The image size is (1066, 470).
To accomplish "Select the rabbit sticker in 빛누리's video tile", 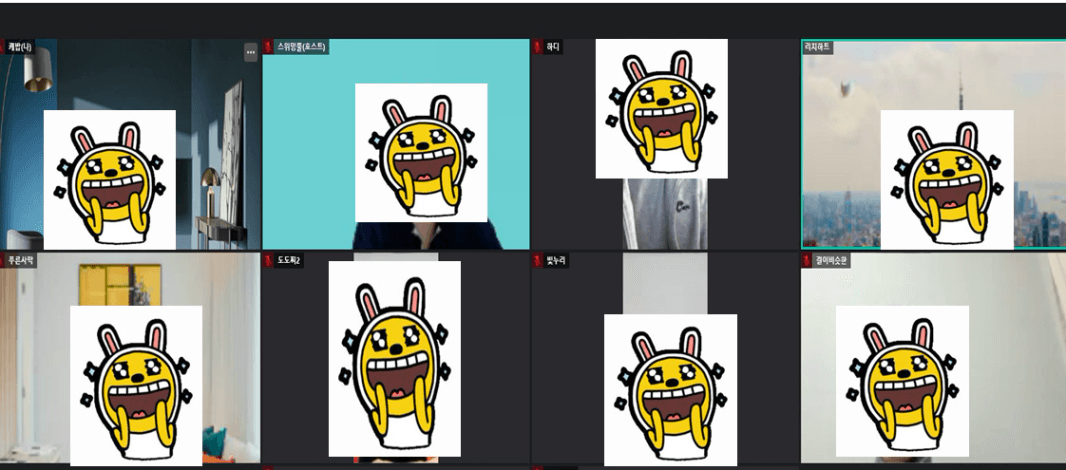I will [x=670, y=389].
